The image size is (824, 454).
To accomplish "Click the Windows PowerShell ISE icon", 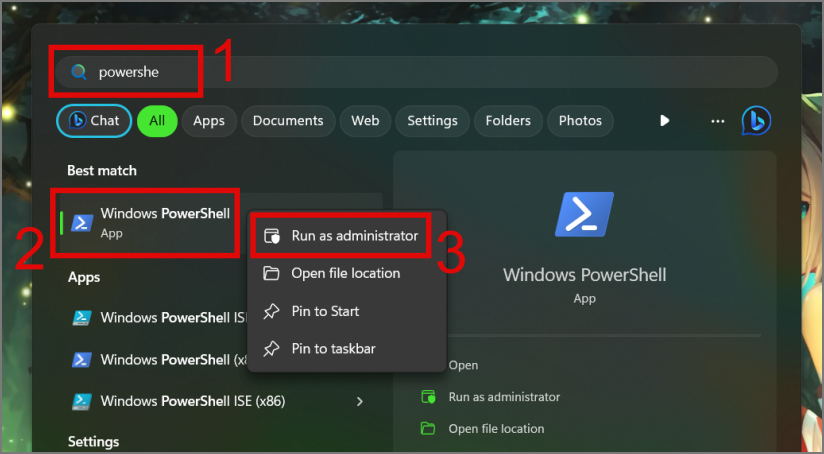I will [x=82, y=317].
